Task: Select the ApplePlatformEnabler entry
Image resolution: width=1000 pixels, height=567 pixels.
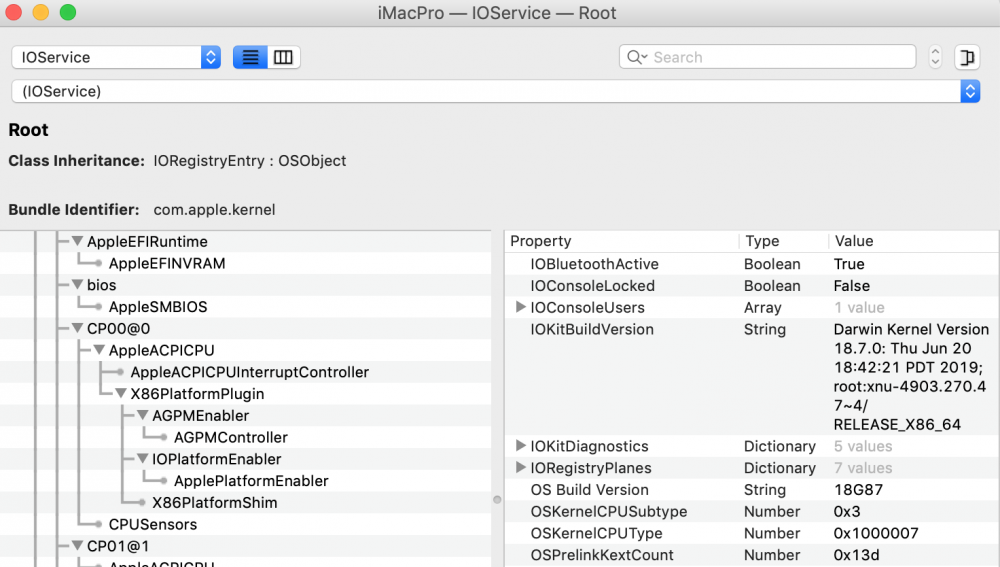Action: click(251, 481)
